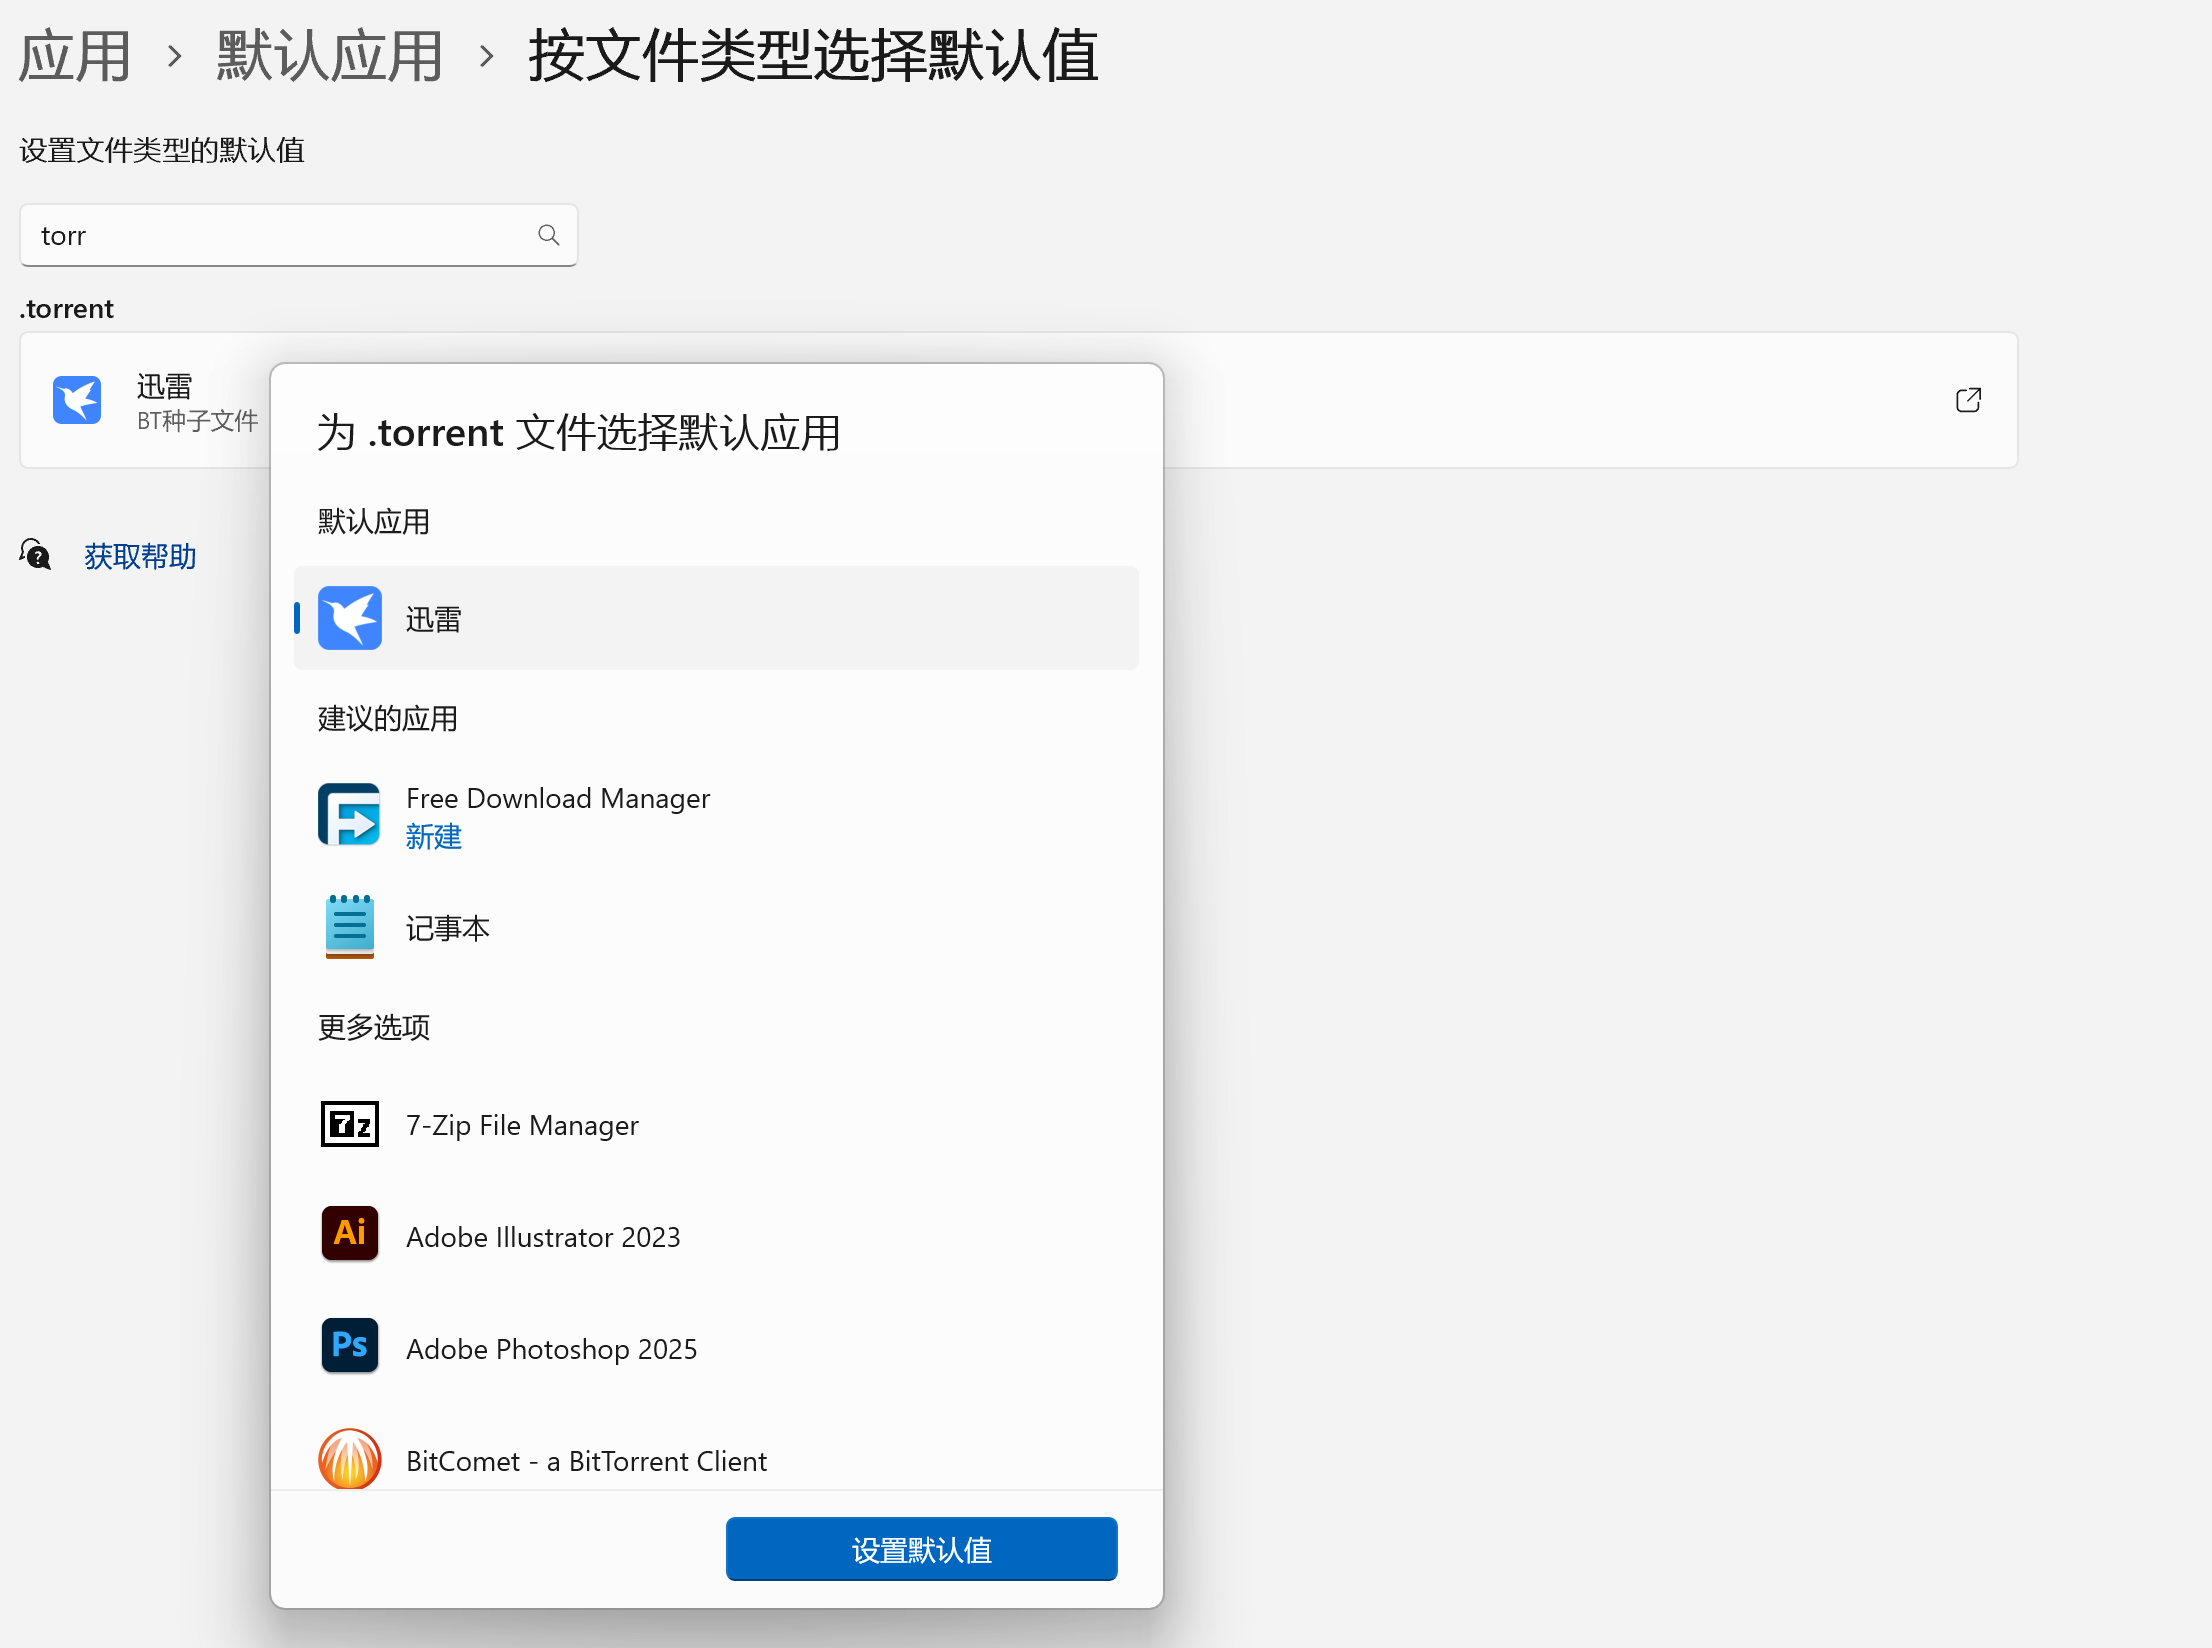
Task: Select 迅雷 icon in the default app dialog
Action: point(349,618)
